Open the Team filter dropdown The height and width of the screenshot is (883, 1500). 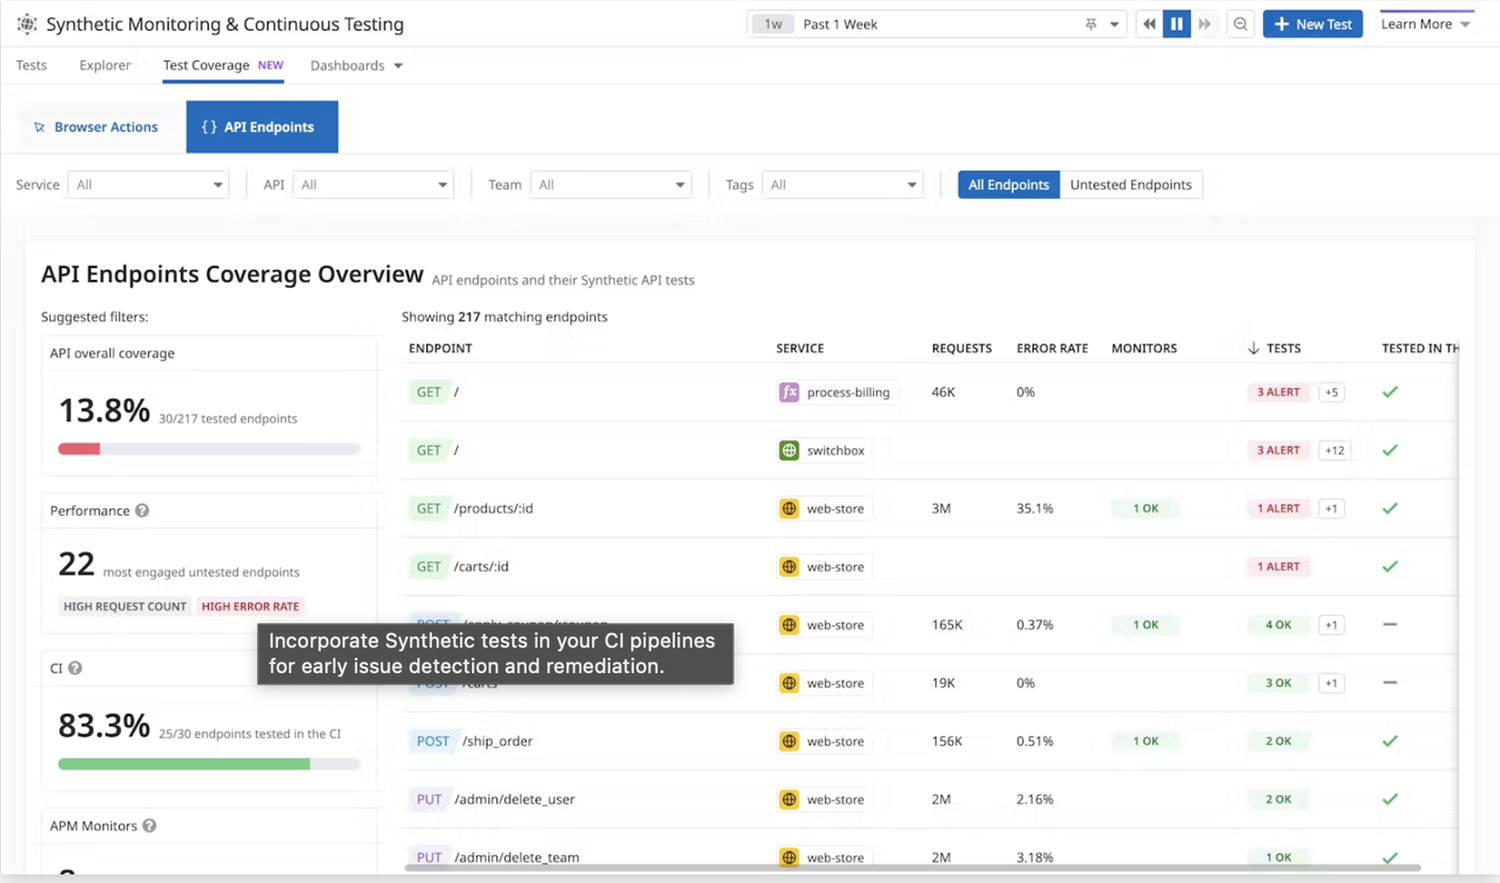pyautogui.click(x=611, y=184)
